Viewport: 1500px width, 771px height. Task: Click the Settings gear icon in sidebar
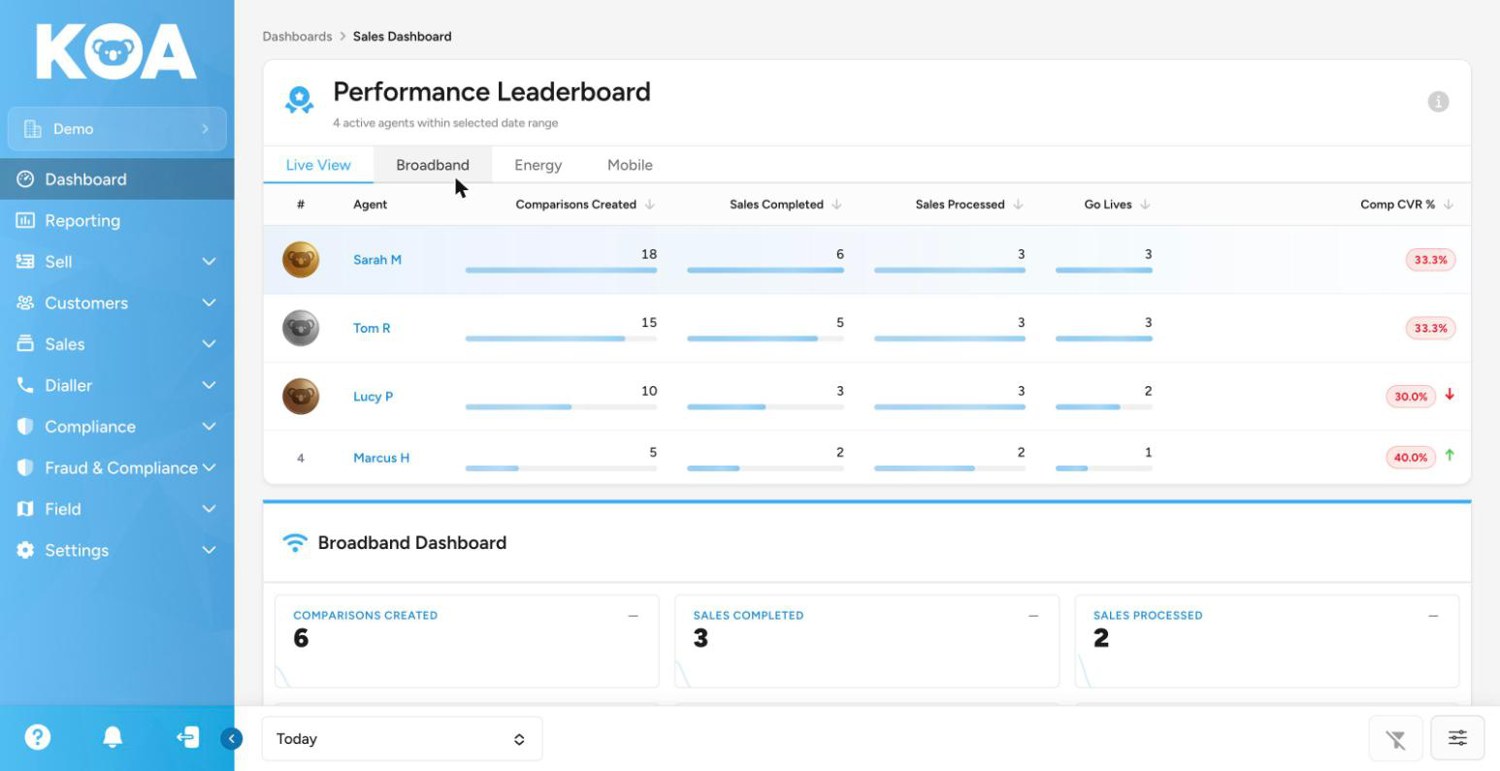[x=26, y=550]
